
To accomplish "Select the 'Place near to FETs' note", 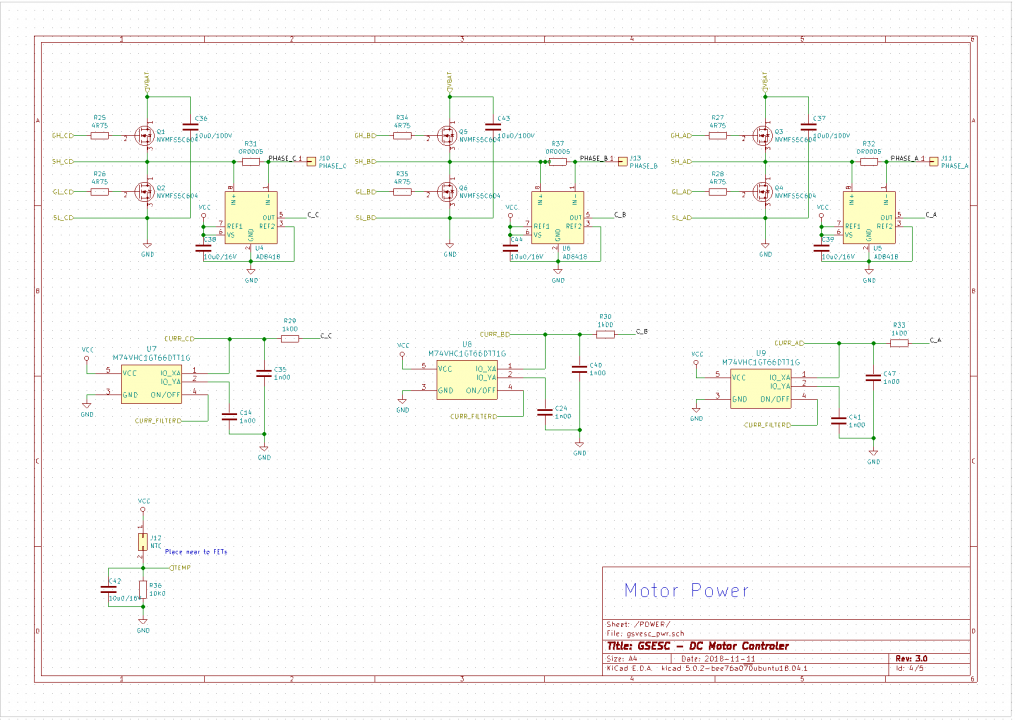I will click(196, 552).
